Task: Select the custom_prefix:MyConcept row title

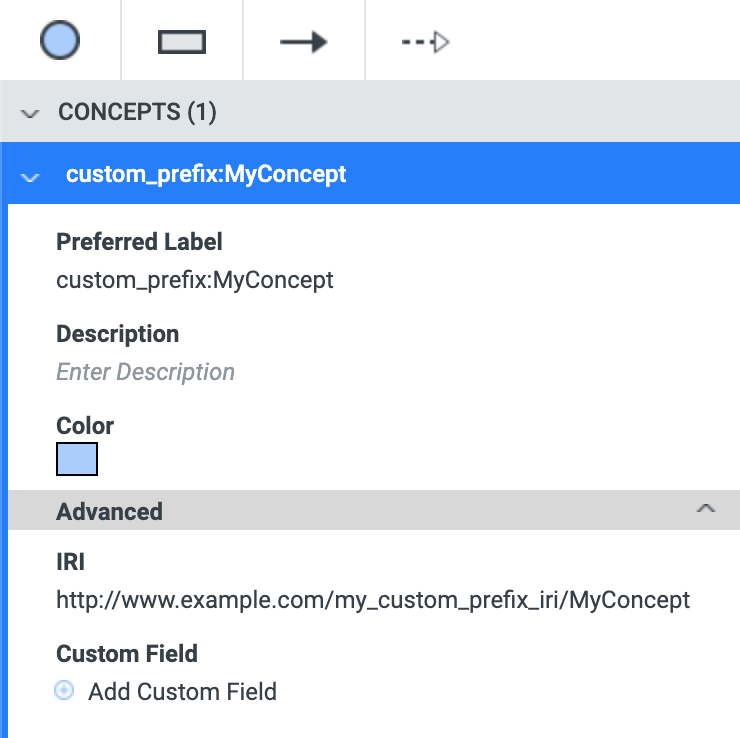Action: [x=206, y=174]
